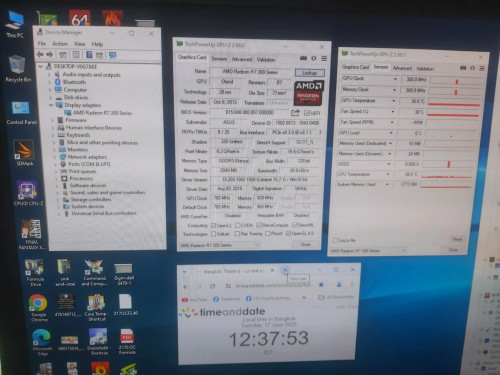Screen dimensions: 500x375
Task: Expand the Network adapters tree node
Action: pyautogui.click(x=55, y=157)
